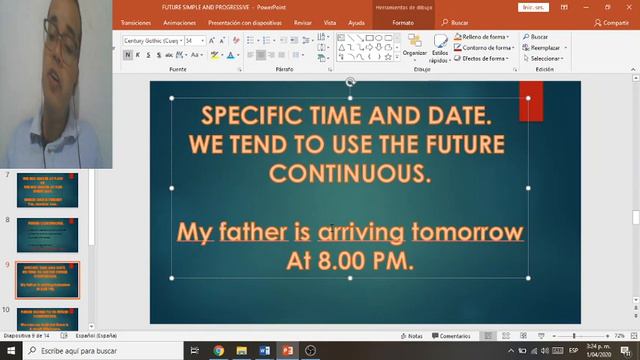This screenshot has height=360, width=640.
Task: Open the Animaciones tab
Action: tap(180, 23)
